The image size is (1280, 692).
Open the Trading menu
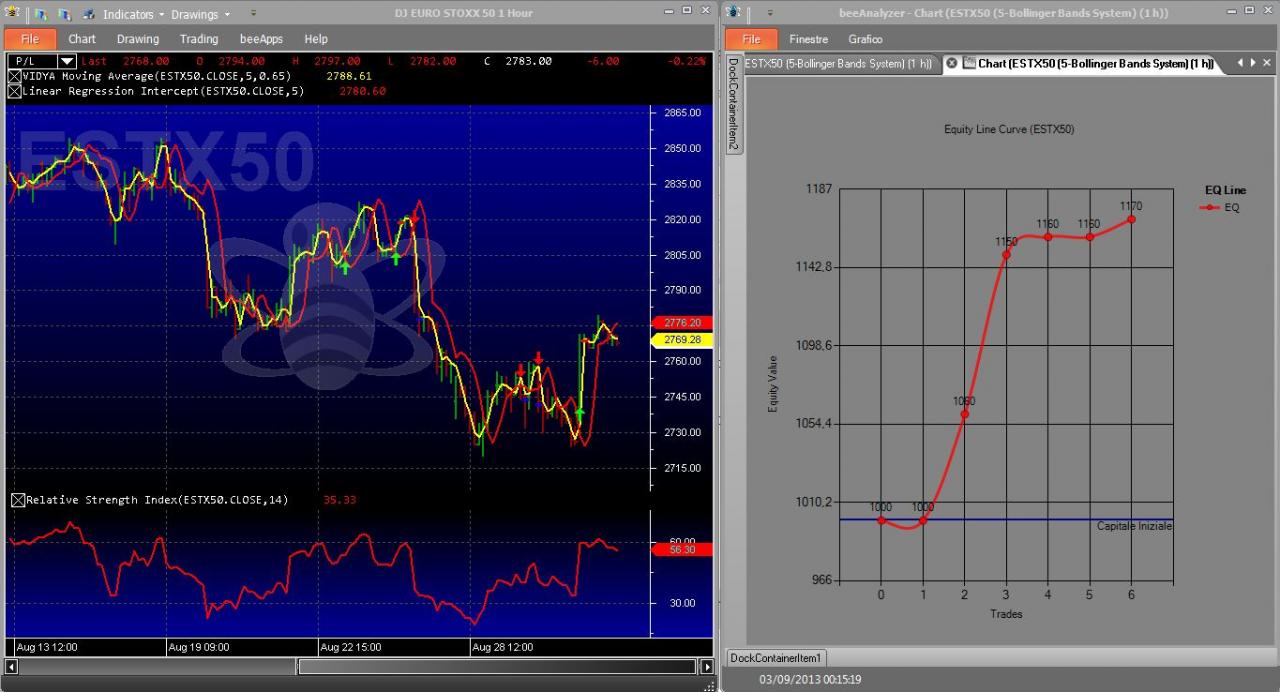coord(199,39)
